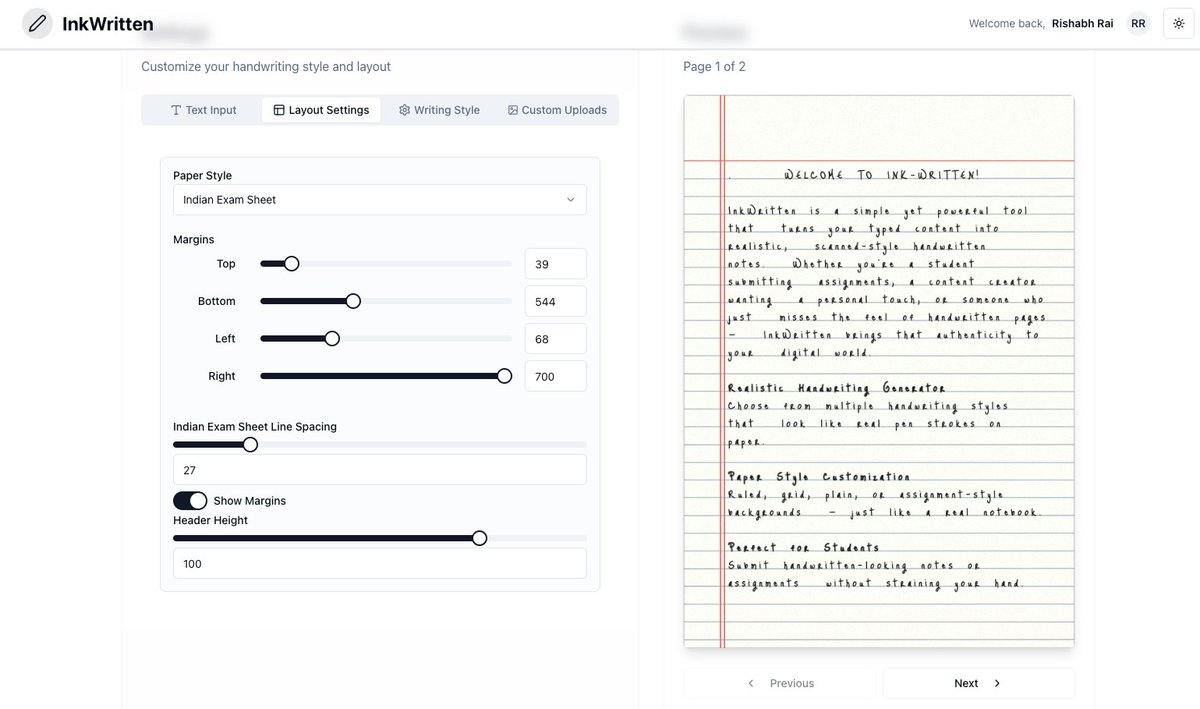
Task: Click the Top margin value field 39
Action: (x=555, y=264)
